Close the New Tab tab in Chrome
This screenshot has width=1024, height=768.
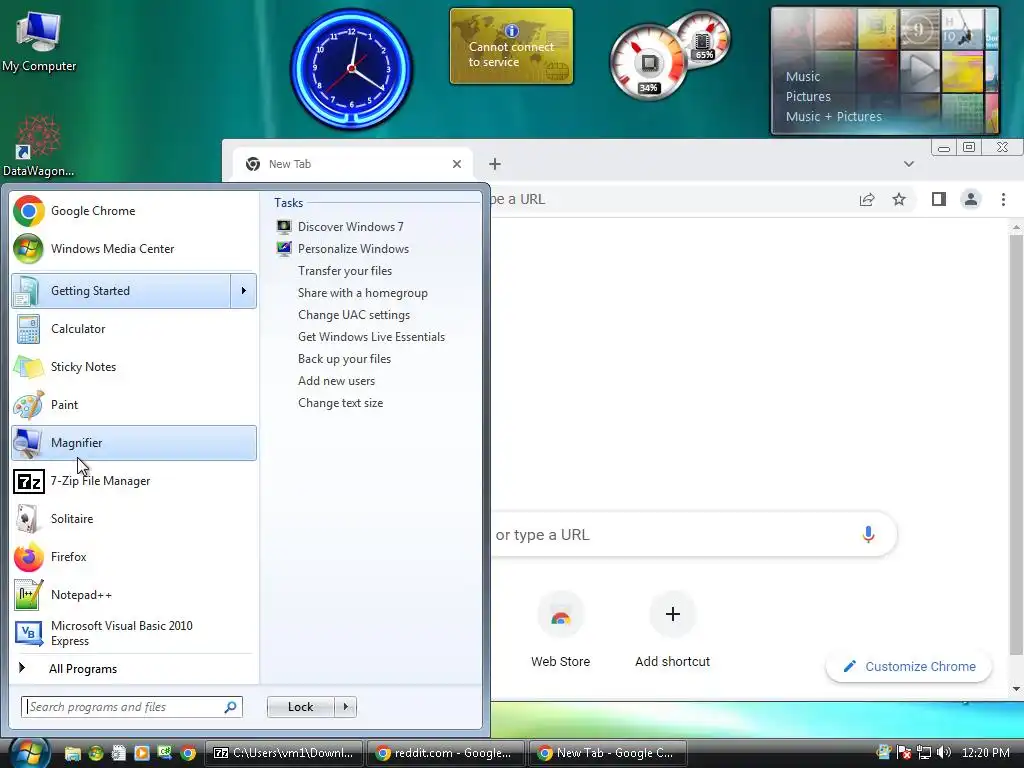tap(457, 164)
